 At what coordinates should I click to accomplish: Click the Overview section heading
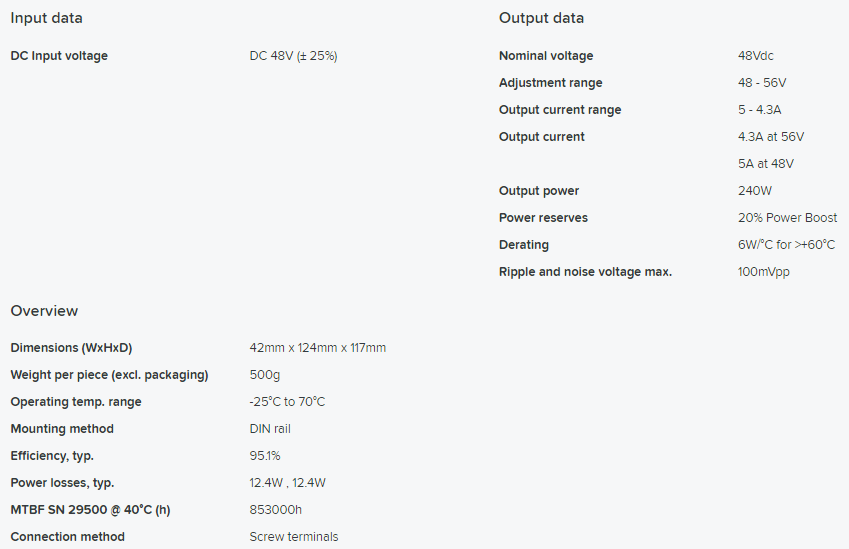tap(44, 311)
